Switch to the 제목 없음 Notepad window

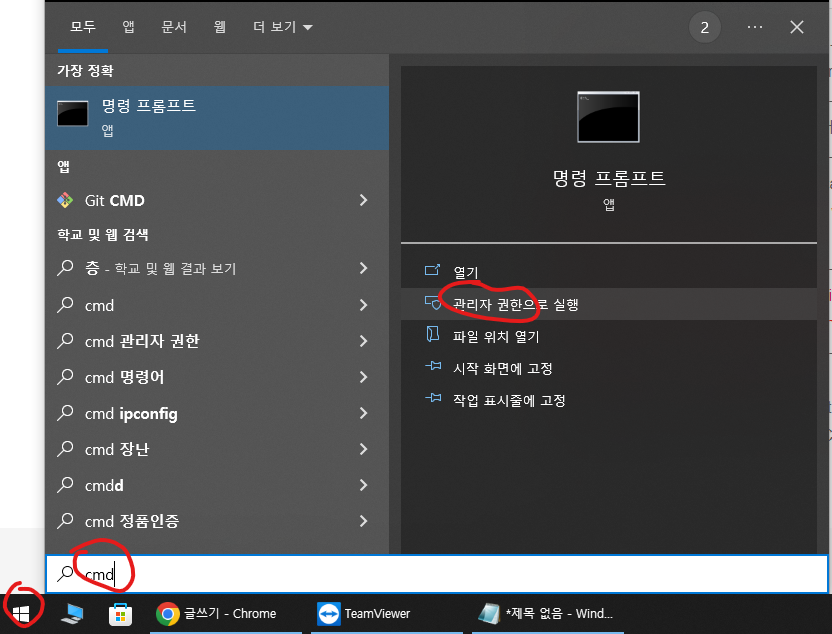(x=548, y=614)
